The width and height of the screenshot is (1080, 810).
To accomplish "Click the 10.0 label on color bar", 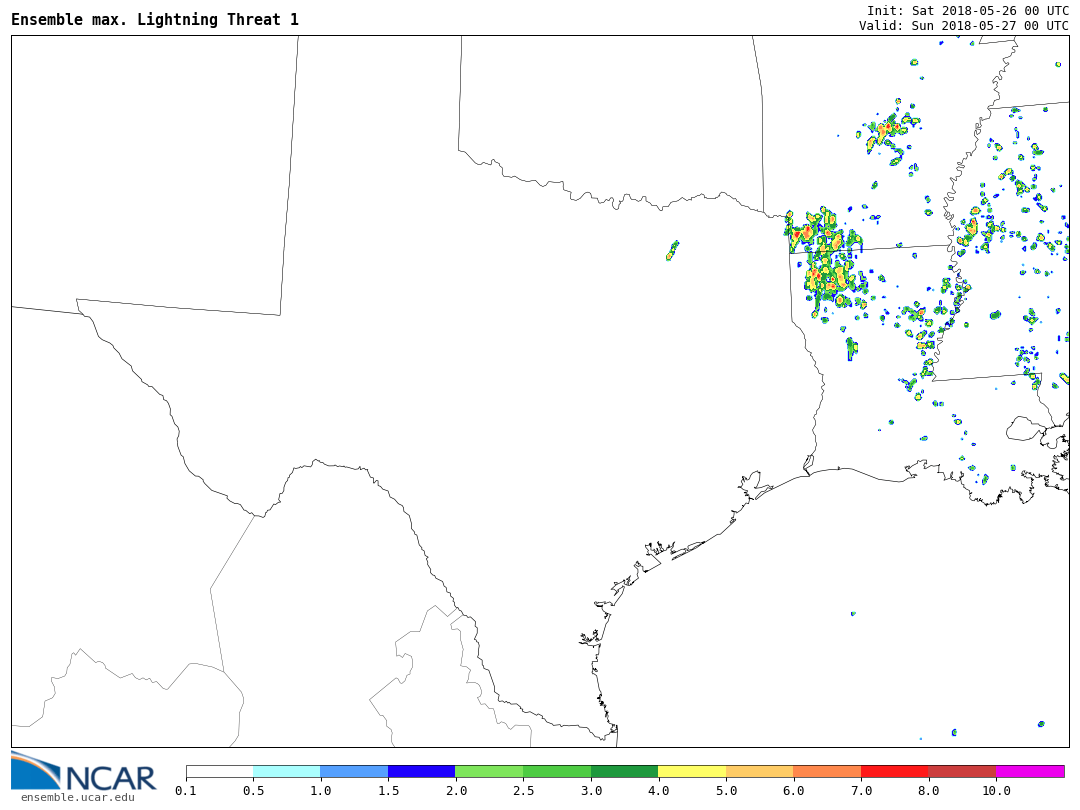I will pos(996,791).
